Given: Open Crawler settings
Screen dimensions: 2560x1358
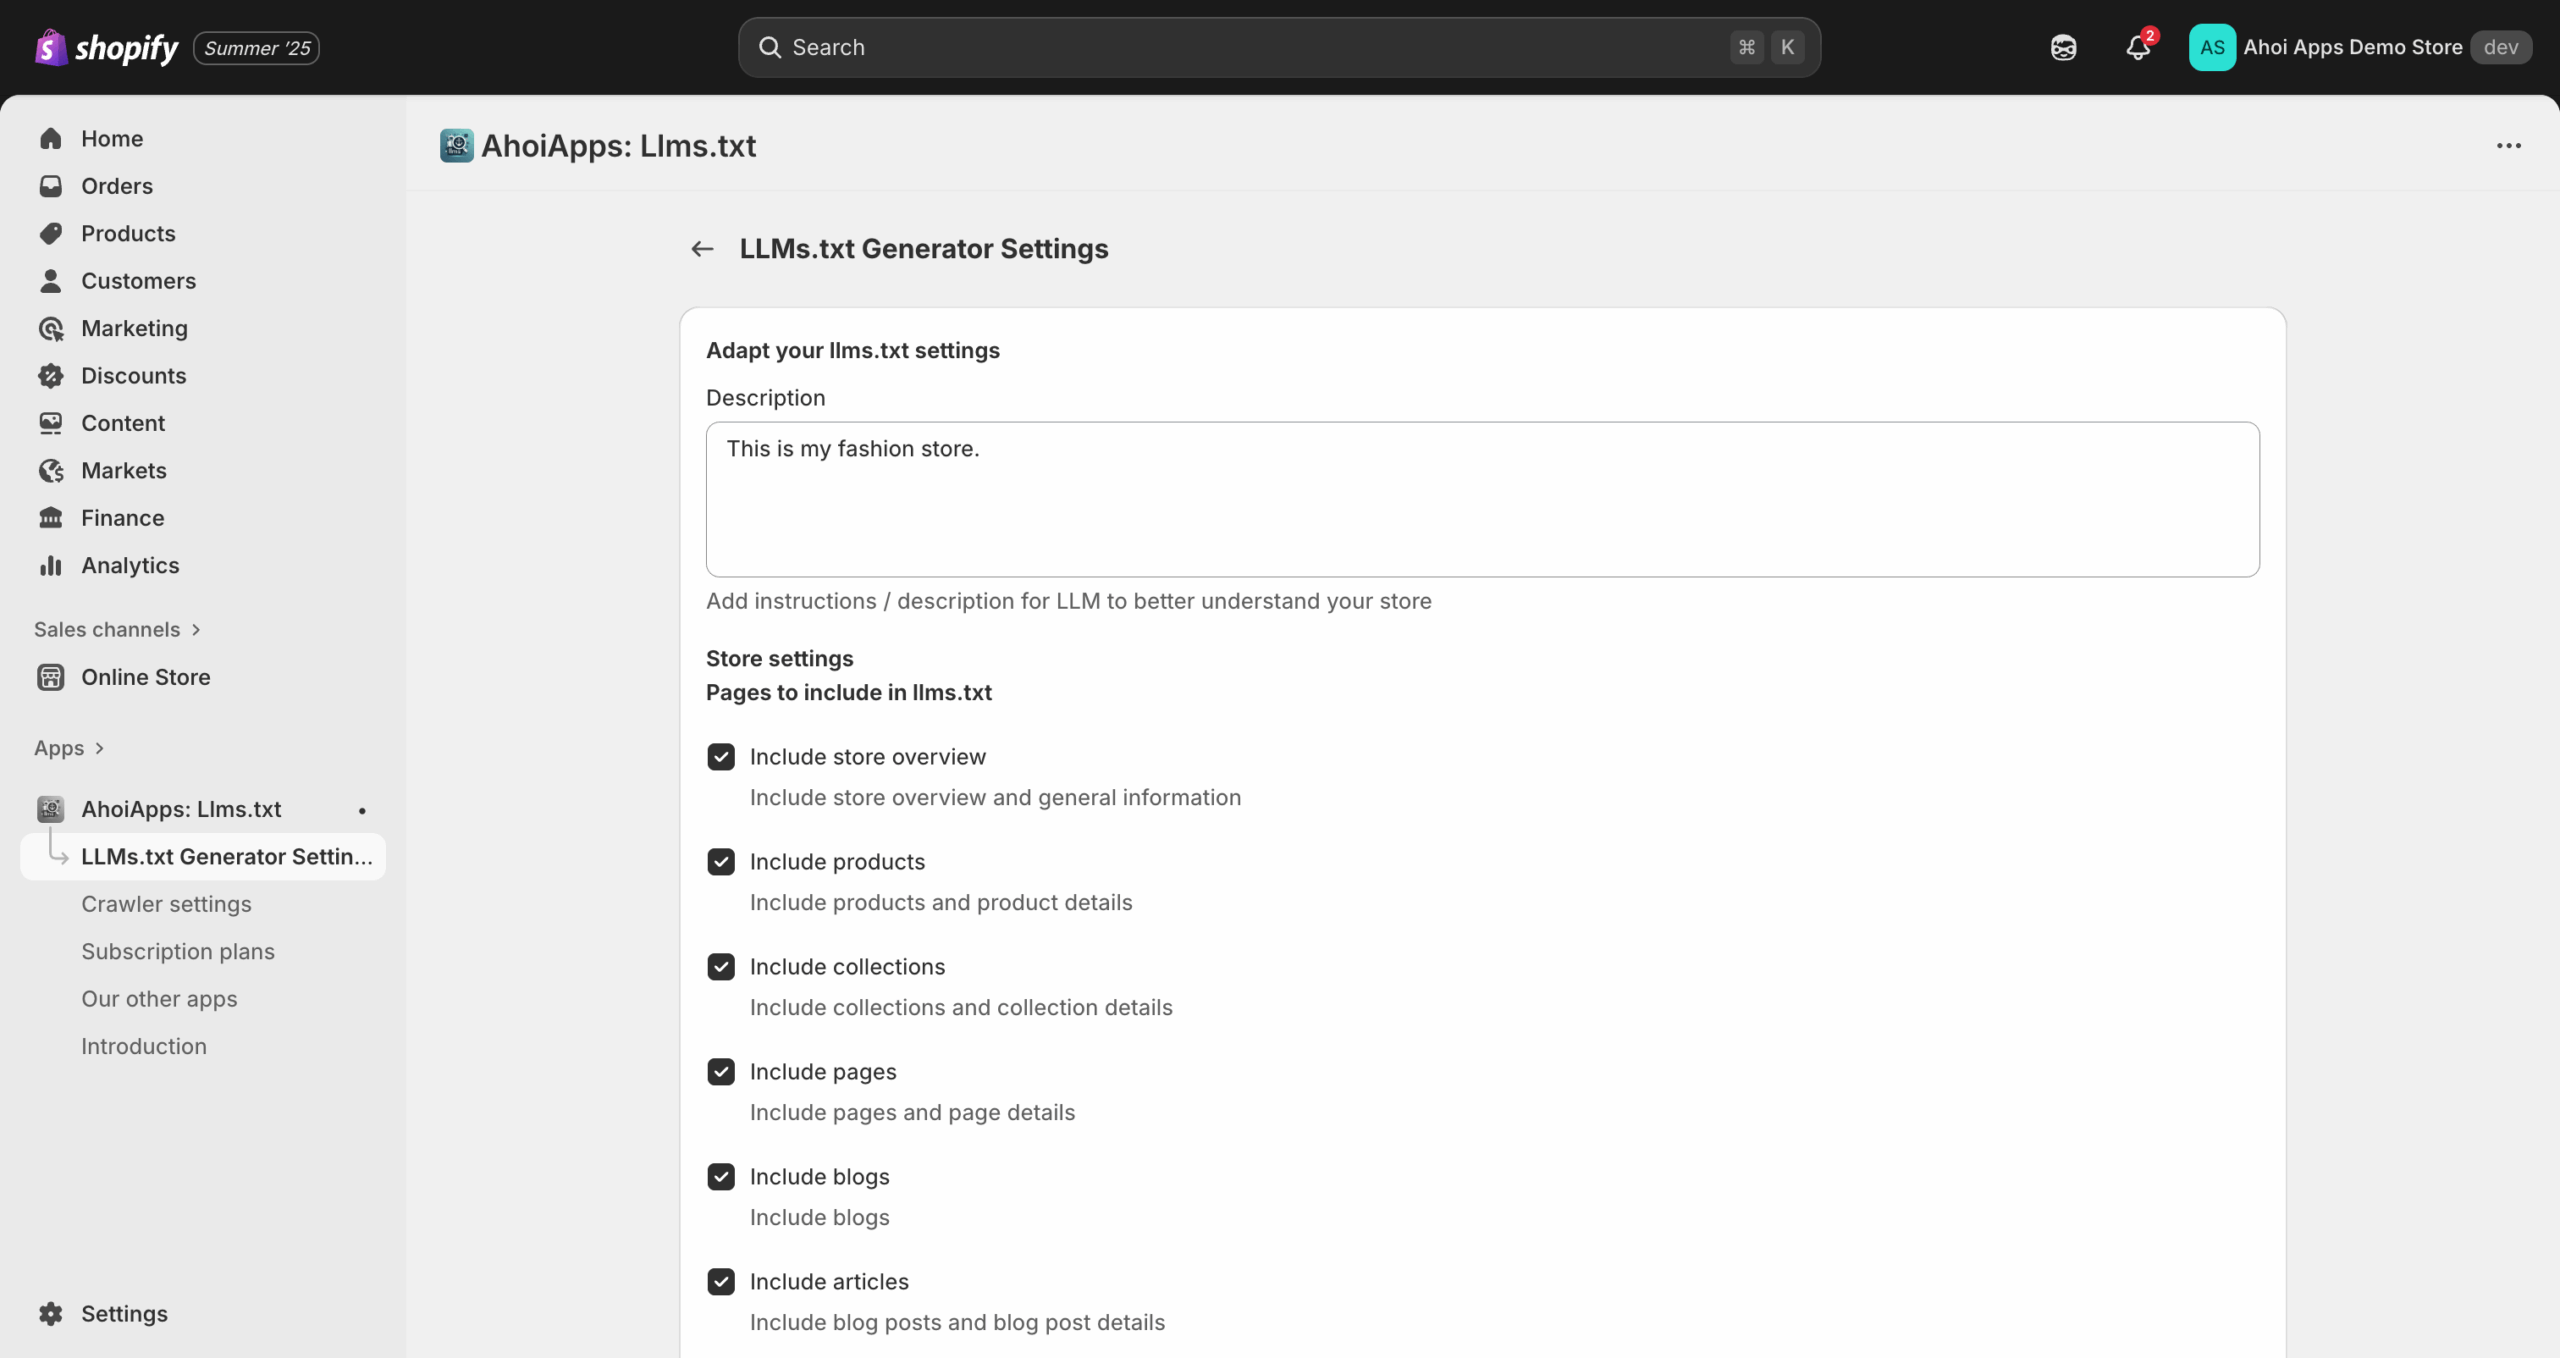Looking at the screenshot, I should tap(166, 904).
